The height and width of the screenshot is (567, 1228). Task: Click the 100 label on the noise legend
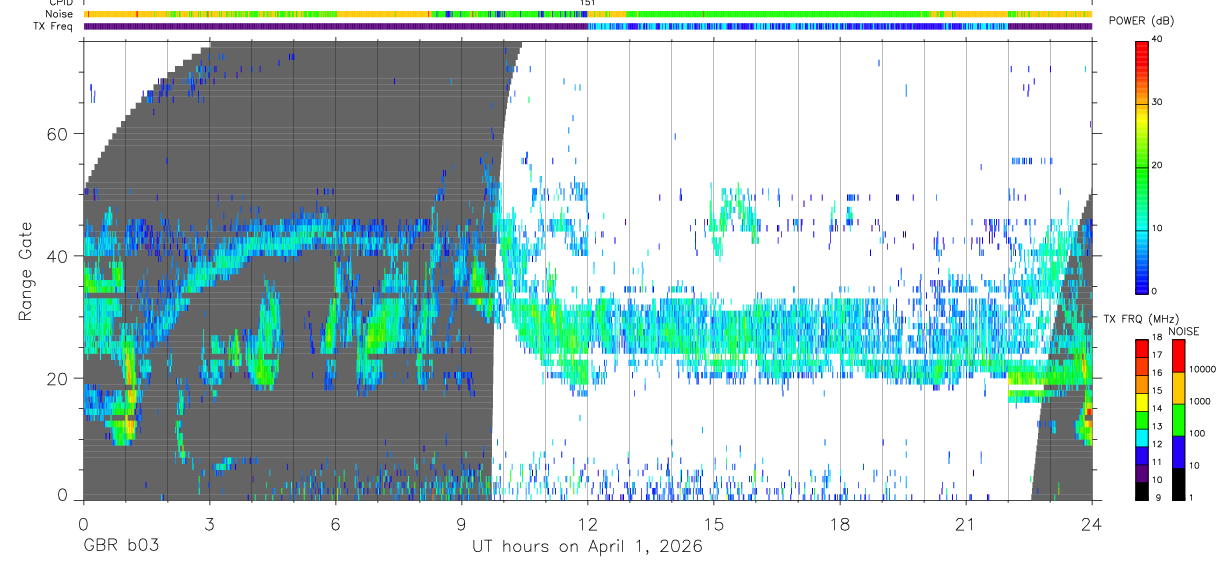click(x=1197, y=433)
